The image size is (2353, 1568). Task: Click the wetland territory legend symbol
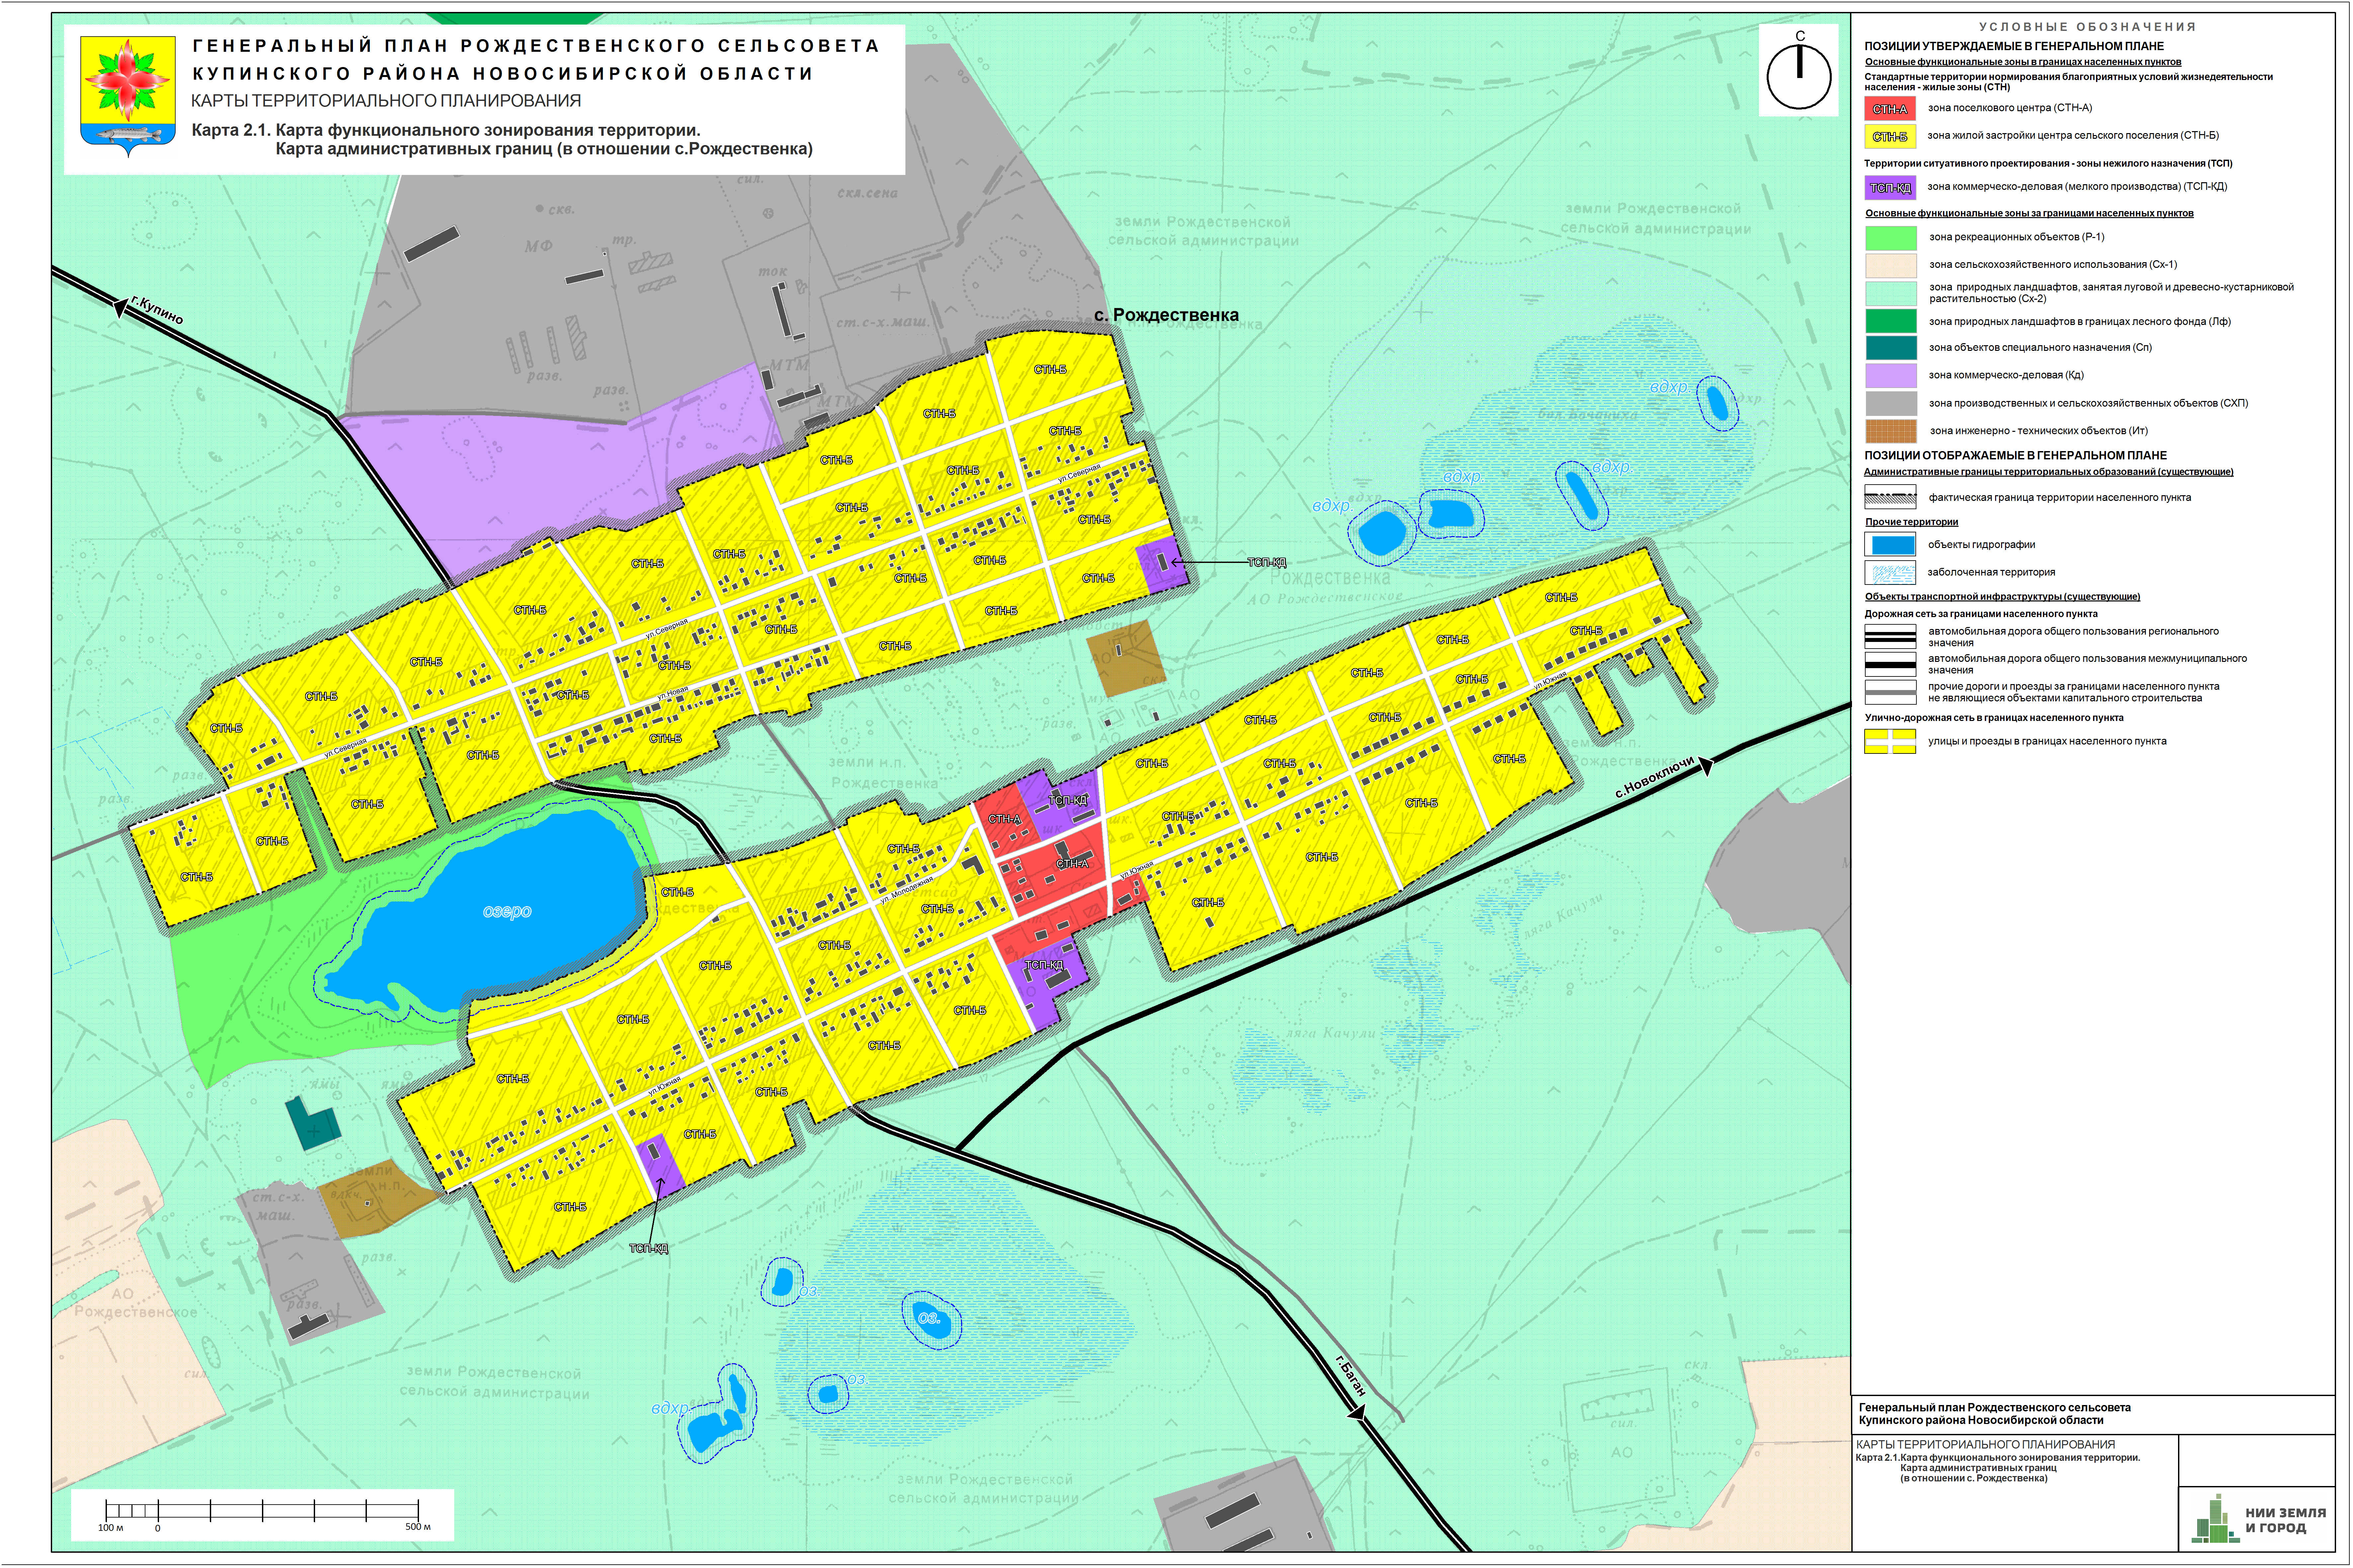pyautogui.click(x=1890, y=573)
